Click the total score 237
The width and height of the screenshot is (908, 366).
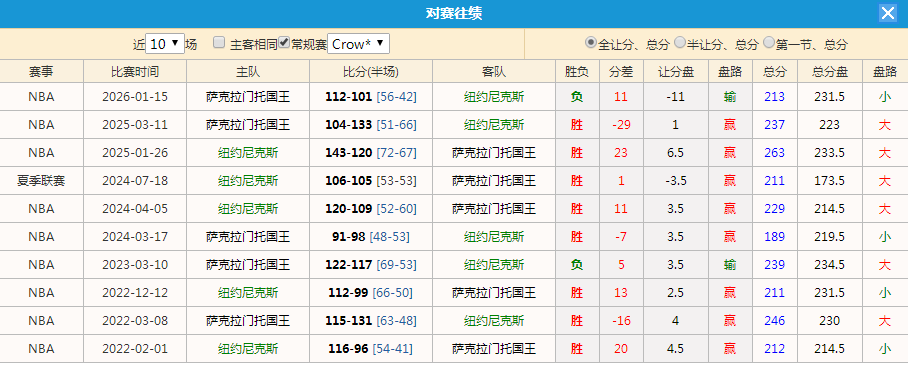774,125
